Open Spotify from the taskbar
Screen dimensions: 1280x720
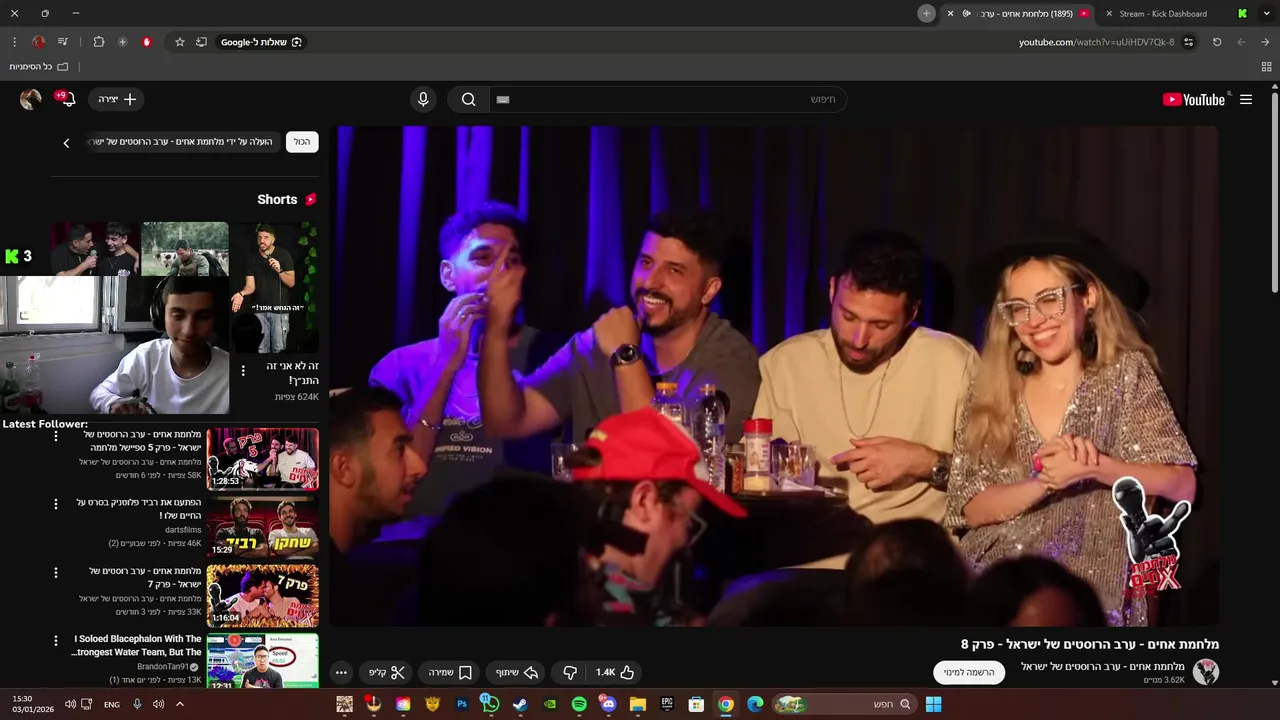pos(579,705)
